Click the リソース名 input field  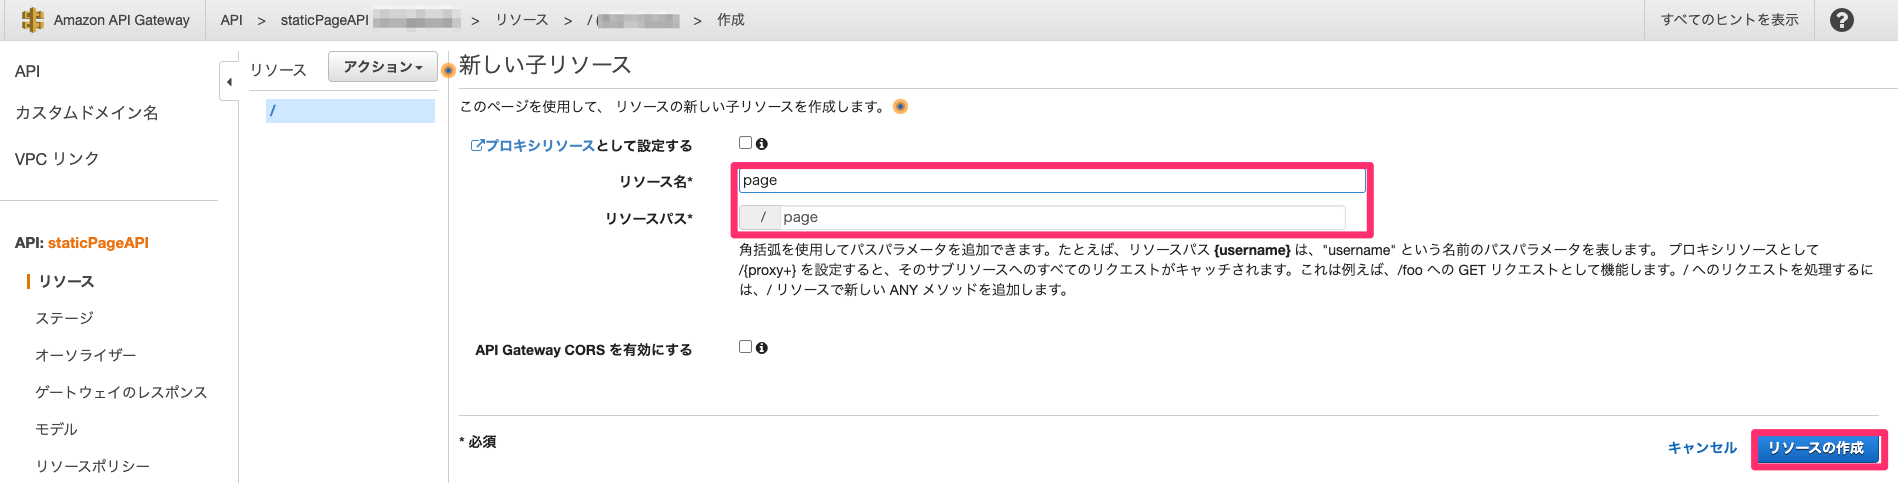coord(1052,180)
